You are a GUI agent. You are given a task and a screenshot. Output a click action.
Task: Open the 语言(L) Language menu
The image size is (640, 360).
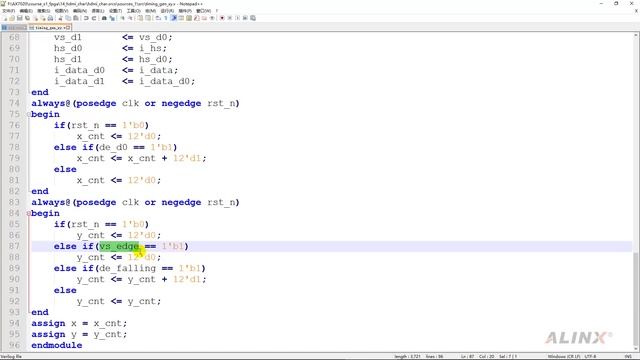click(98, 11)
